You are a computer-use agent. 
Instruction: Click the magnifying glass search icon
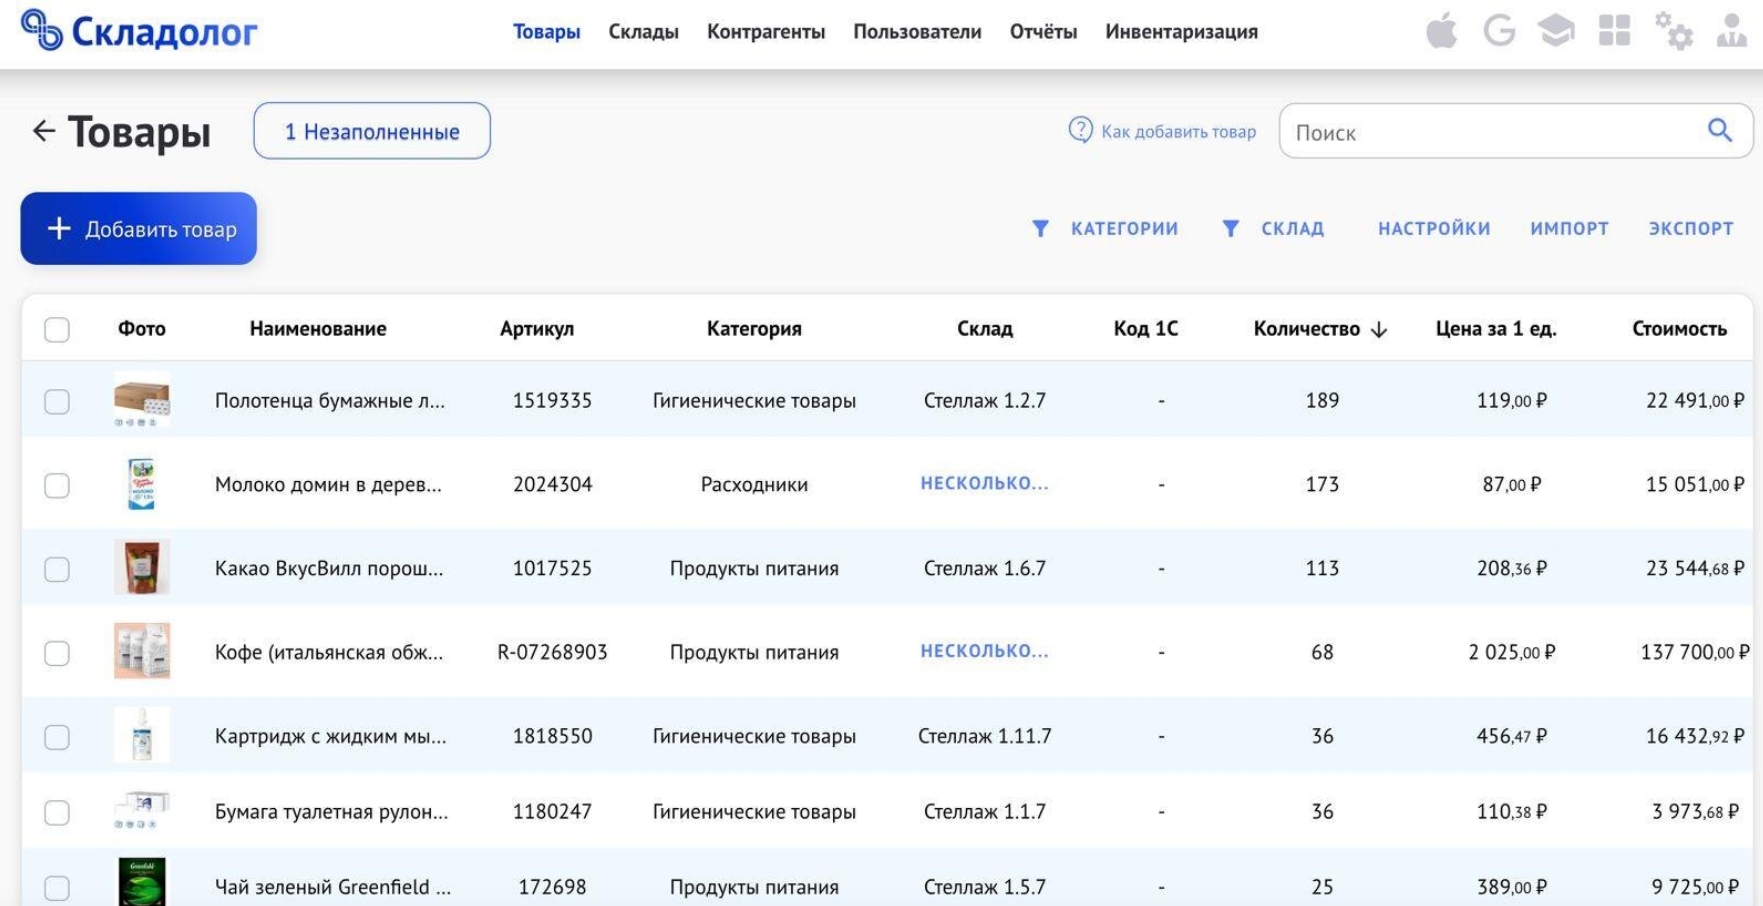[1719, 130]
